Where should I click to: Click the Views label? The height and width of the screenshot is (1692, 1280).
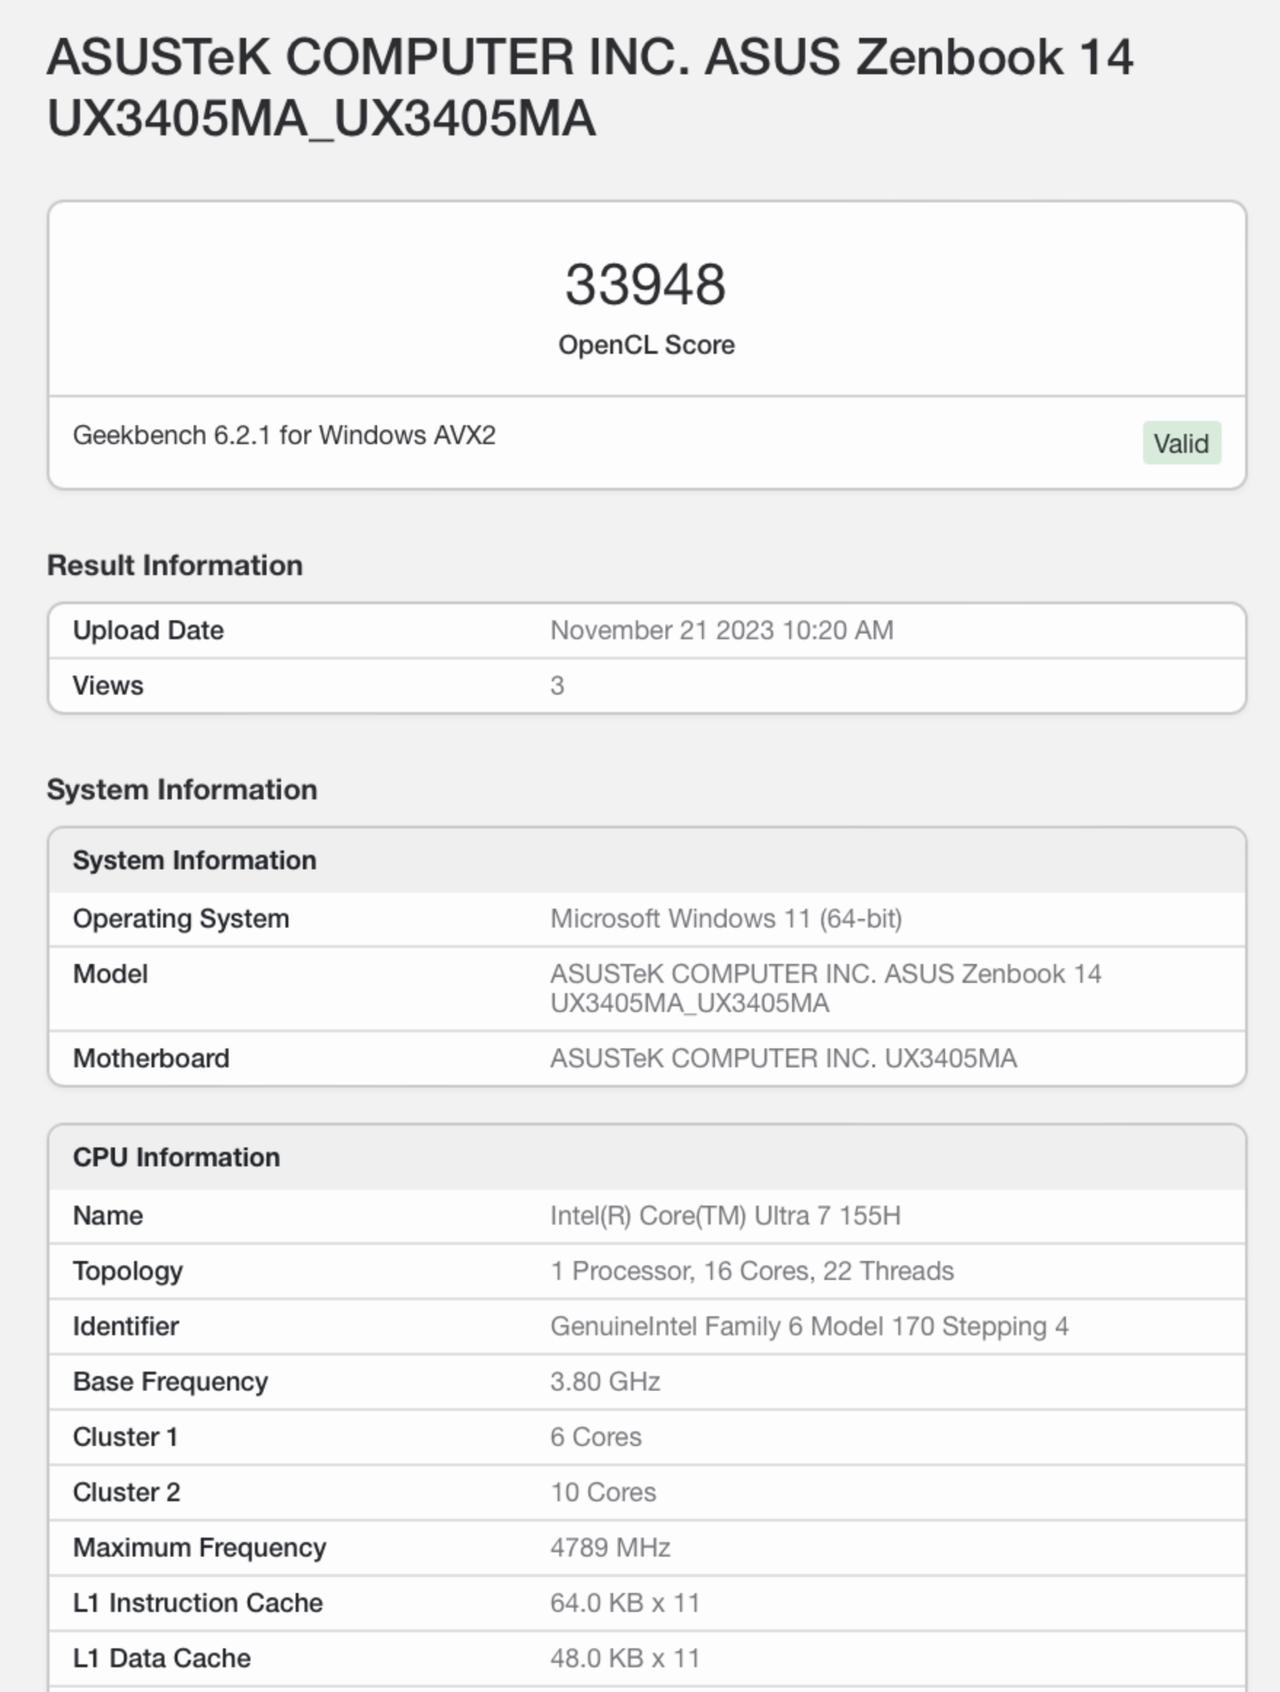pyautogui.click(x=108, y=685)
